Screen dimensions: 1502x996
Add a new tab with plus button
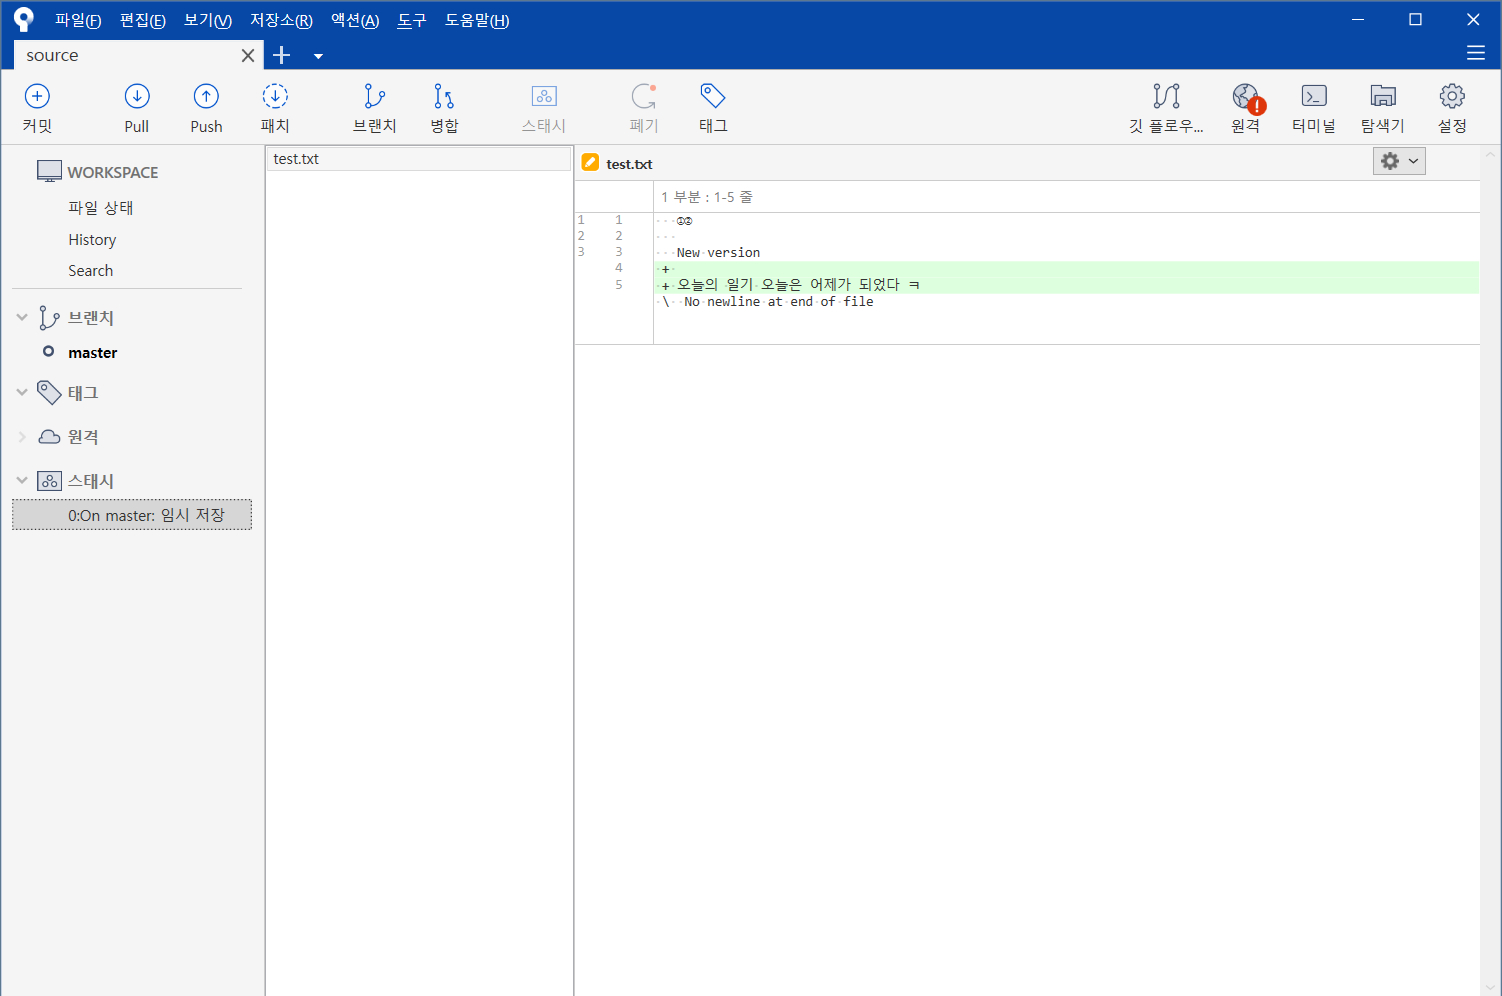coord(282,55)
